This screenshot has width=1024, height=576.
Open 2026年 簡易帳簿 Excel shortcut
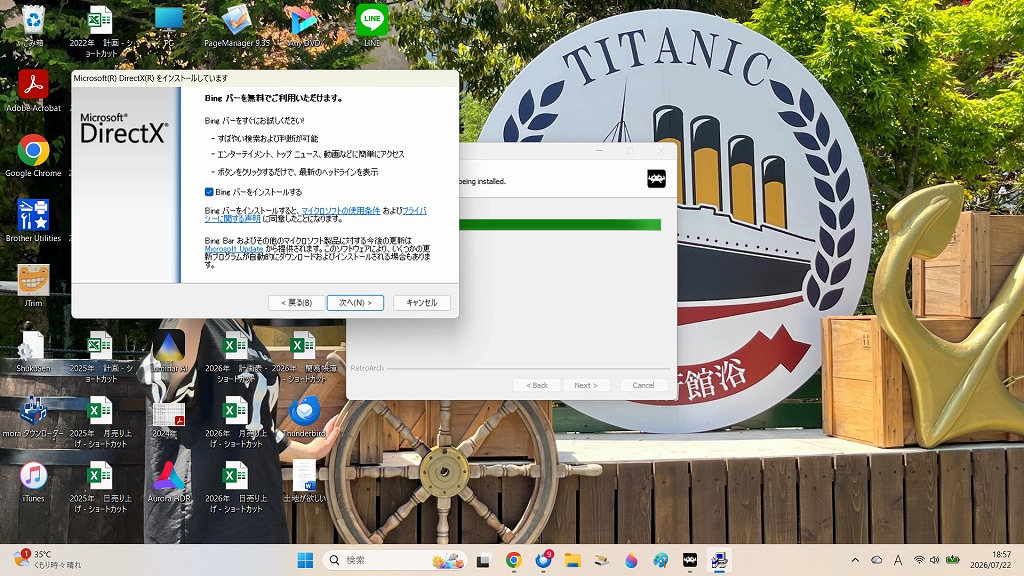[x=304, y=357]
